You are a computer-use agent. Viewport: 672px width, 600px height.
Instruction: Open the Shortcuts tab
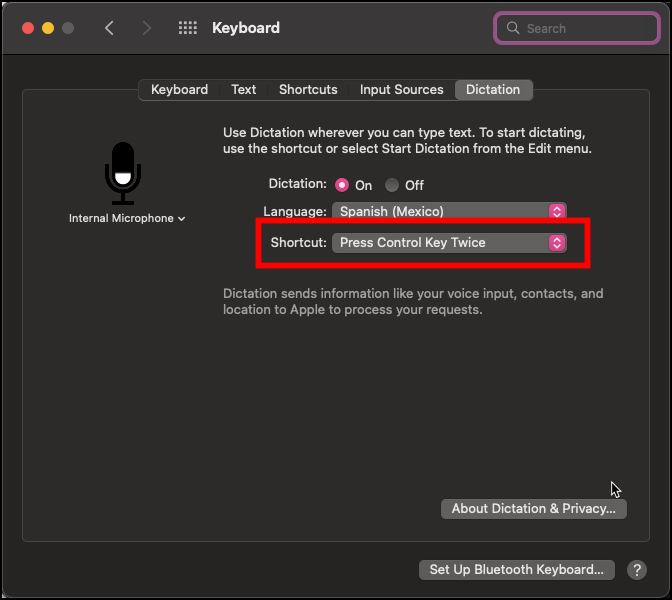[308, 90]
